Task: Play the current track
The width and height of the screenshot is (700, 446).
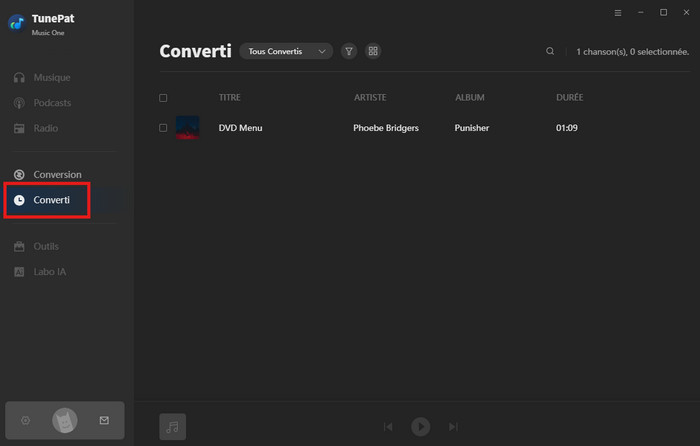Action: (x=421, y=427)
